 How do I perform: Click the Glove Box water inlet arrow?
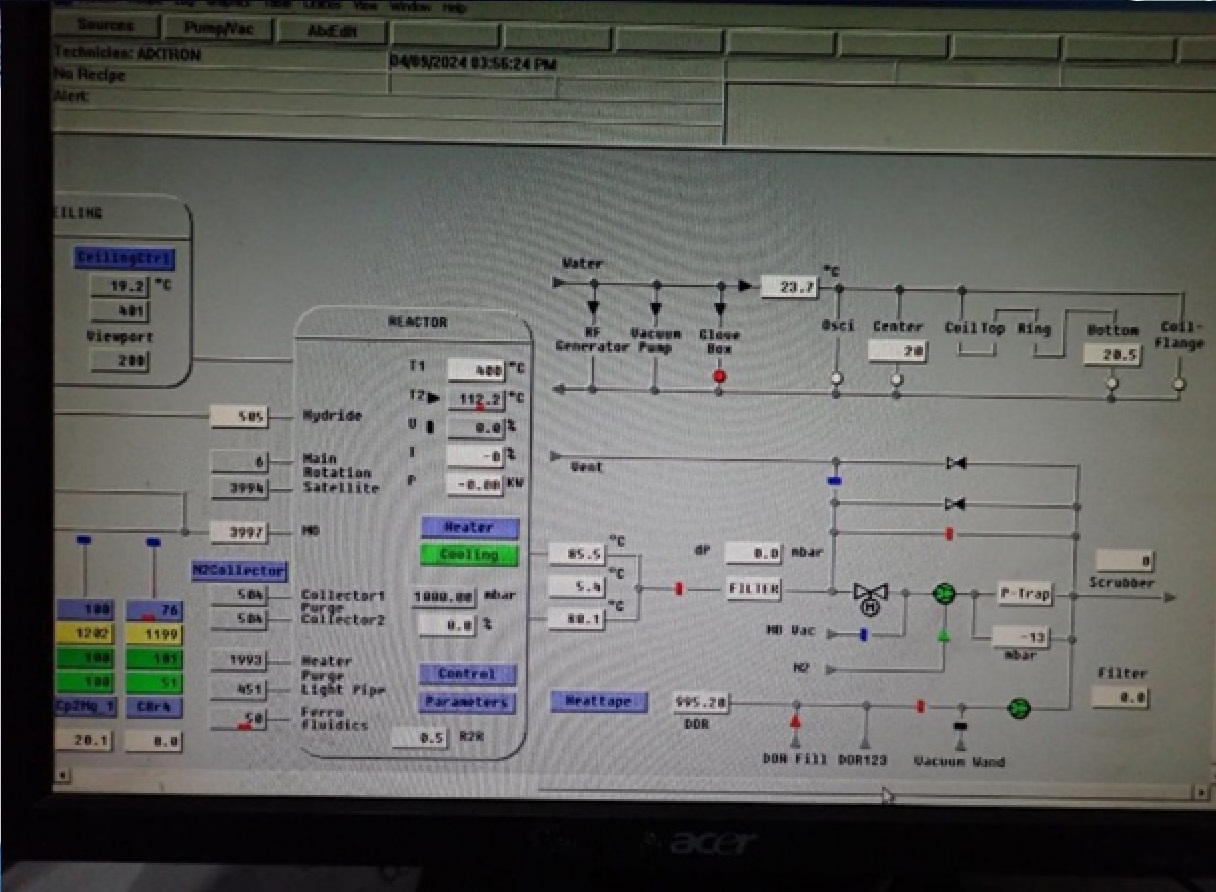[719, 310]
